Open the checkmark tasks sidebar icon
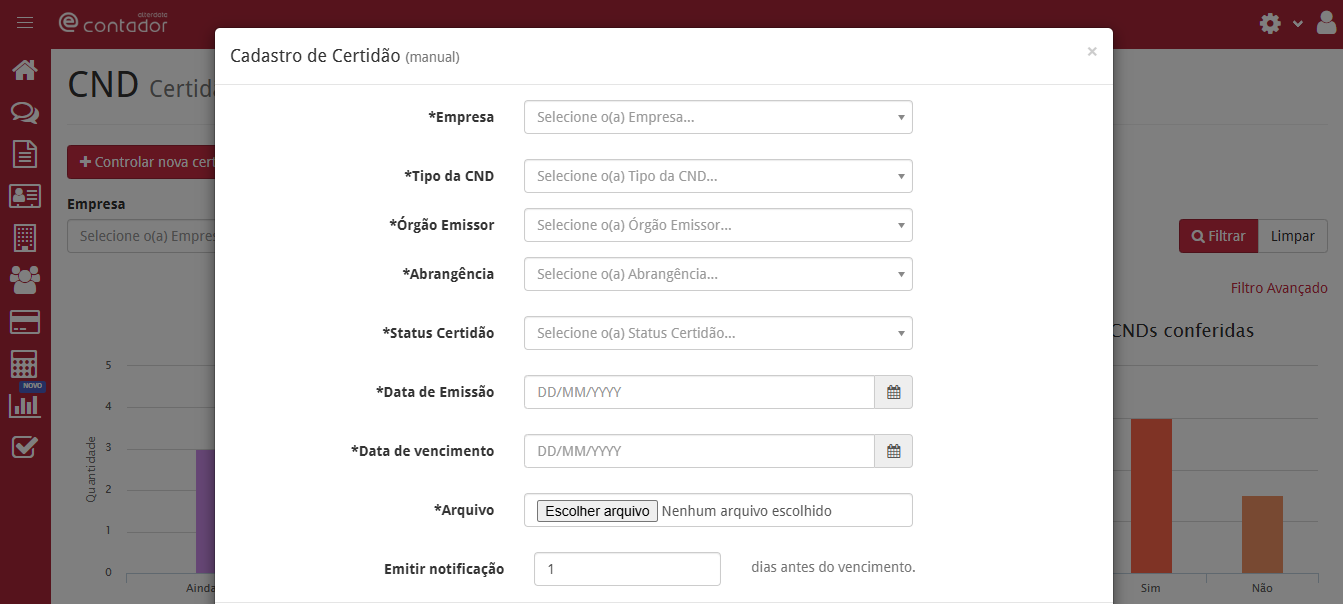The height and width of the screenshot is (604, 1343). pos(25,447)
